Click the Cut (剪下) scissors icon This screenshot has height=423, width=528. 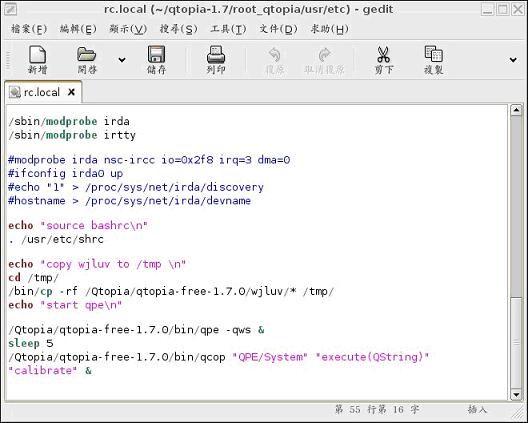(384, 55)
